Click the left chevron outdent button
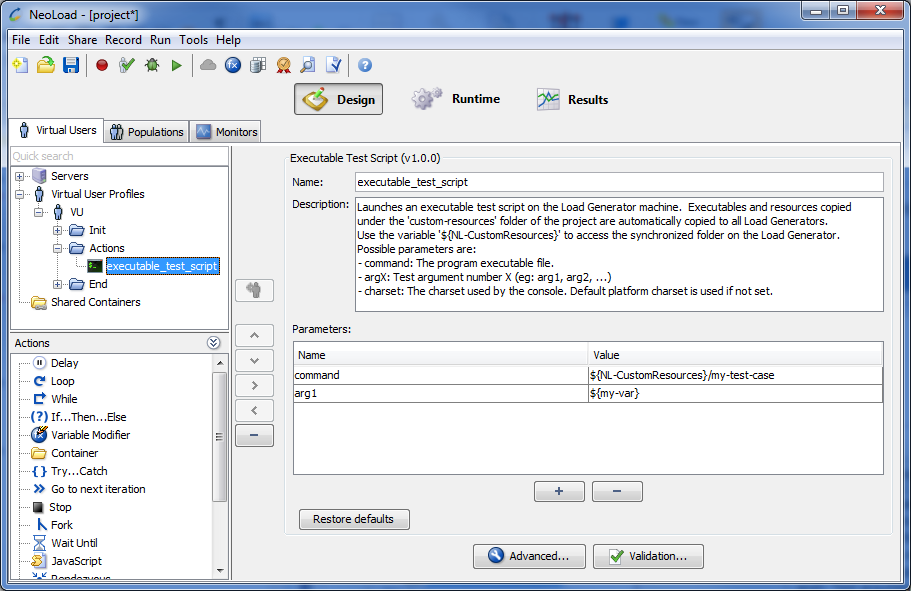The height and width of the screenshot is (591, 911). pyautogui.click(x=254, y=410)
